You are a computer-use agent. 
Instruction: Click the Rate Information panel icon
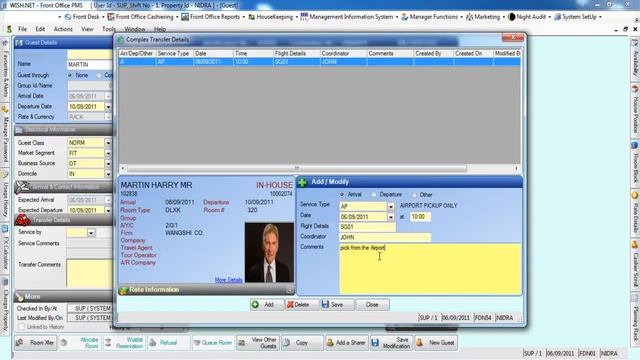coord(123,290)
